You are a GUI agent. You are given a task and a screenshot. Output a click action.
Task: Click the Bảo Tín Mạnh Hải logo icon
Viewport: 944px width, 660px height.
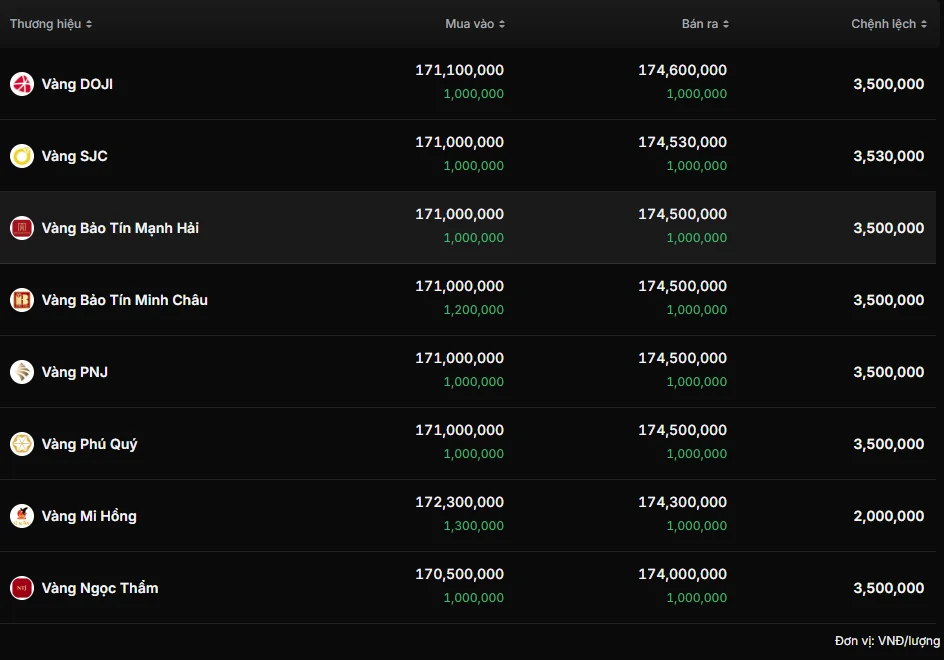coord(22,228)
